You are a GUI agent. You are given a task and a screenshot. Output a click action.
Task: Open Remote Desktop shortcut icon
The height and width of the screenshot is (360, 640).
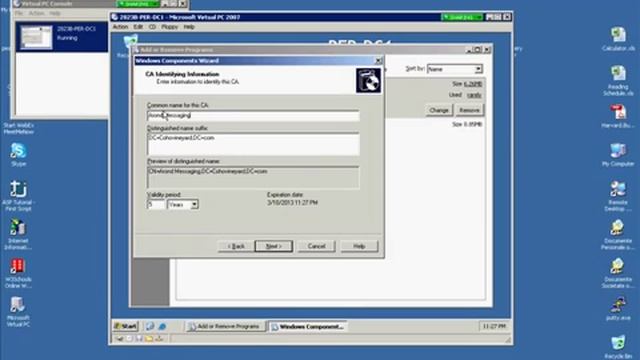(x=618, y=196)
